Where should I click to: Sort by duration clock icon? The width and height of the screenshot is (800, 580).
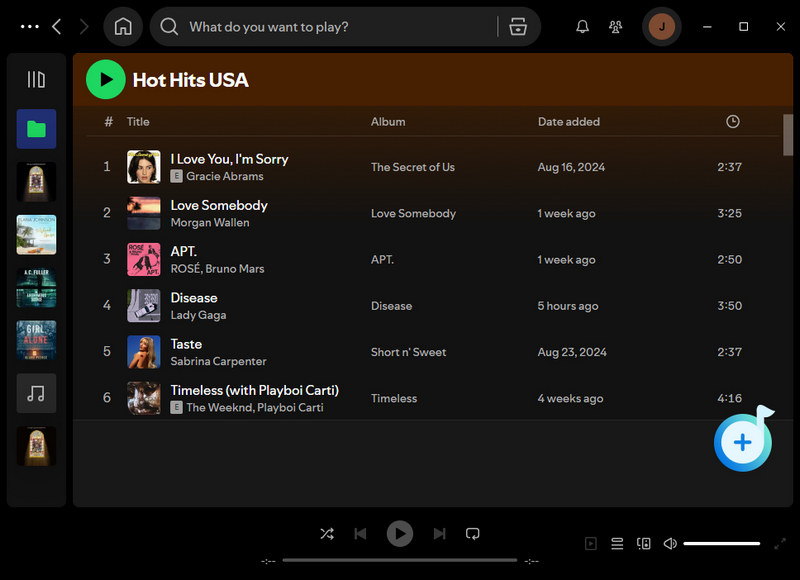click(733, 121)
